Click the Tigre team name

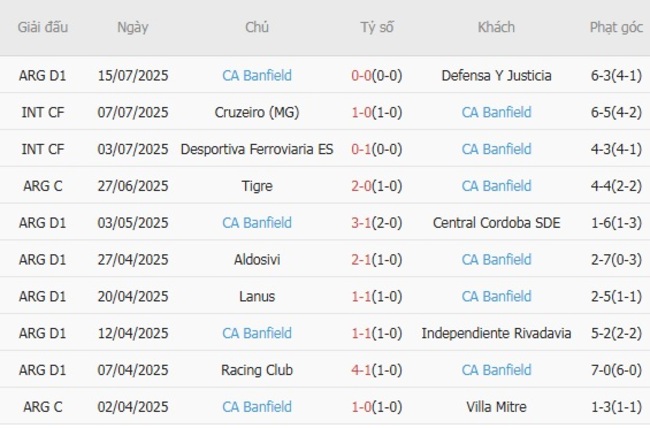pos(257,186)
